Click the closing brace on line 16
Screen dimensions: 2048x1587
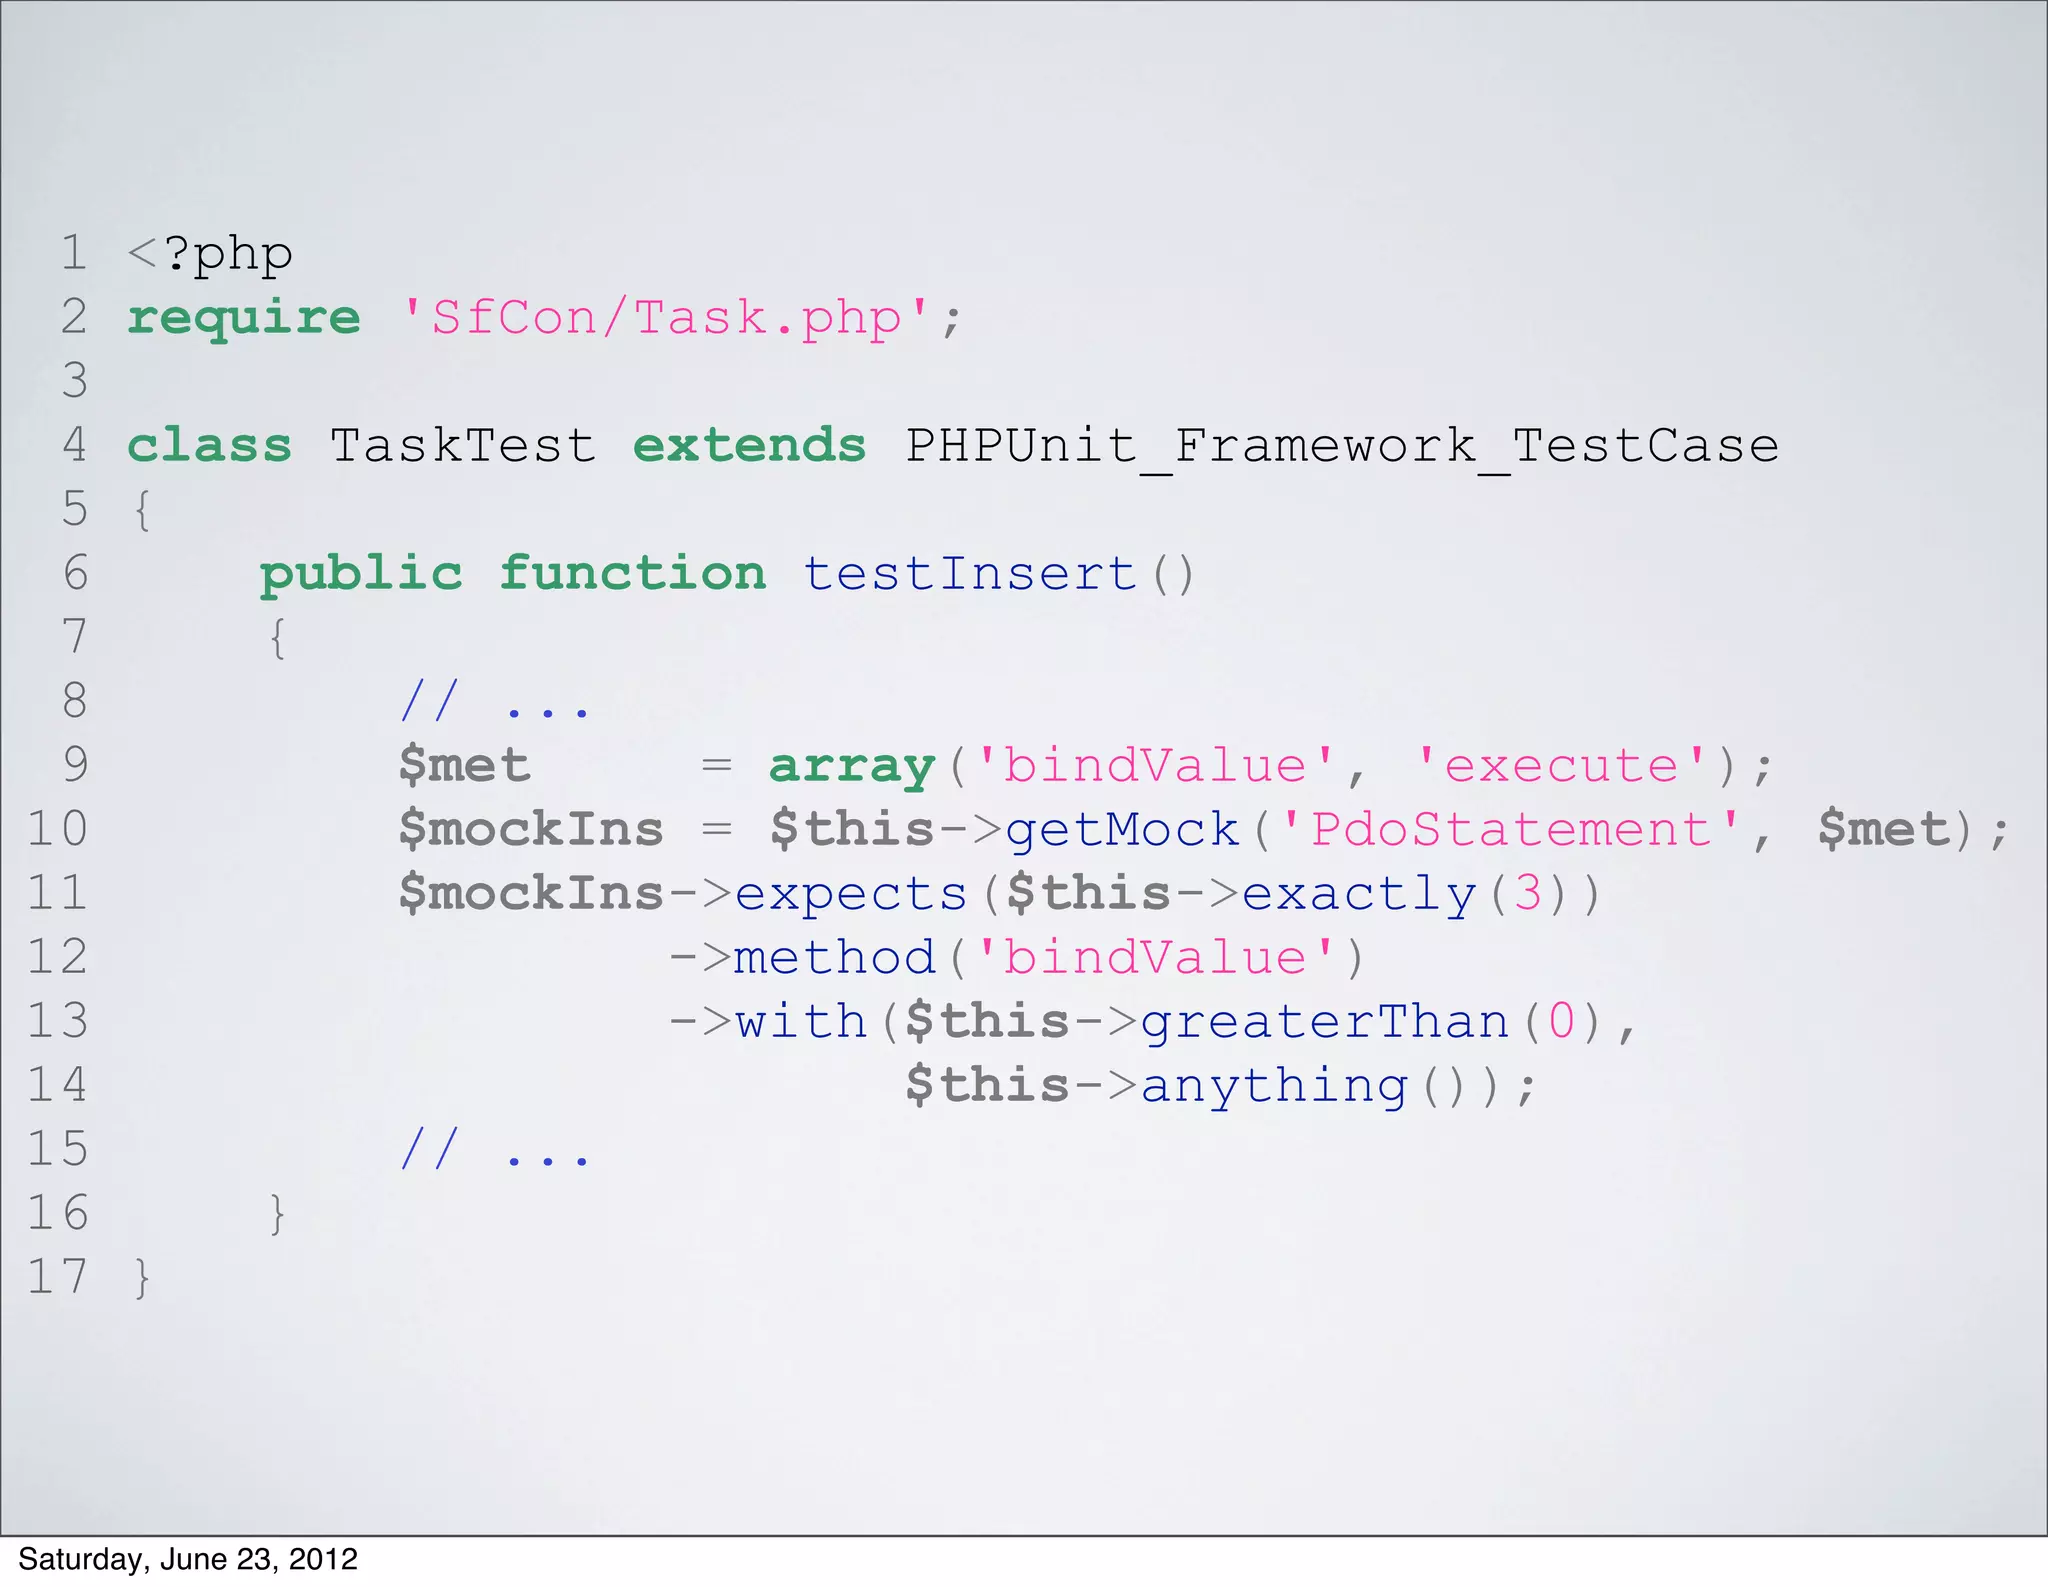[278, 1213]
